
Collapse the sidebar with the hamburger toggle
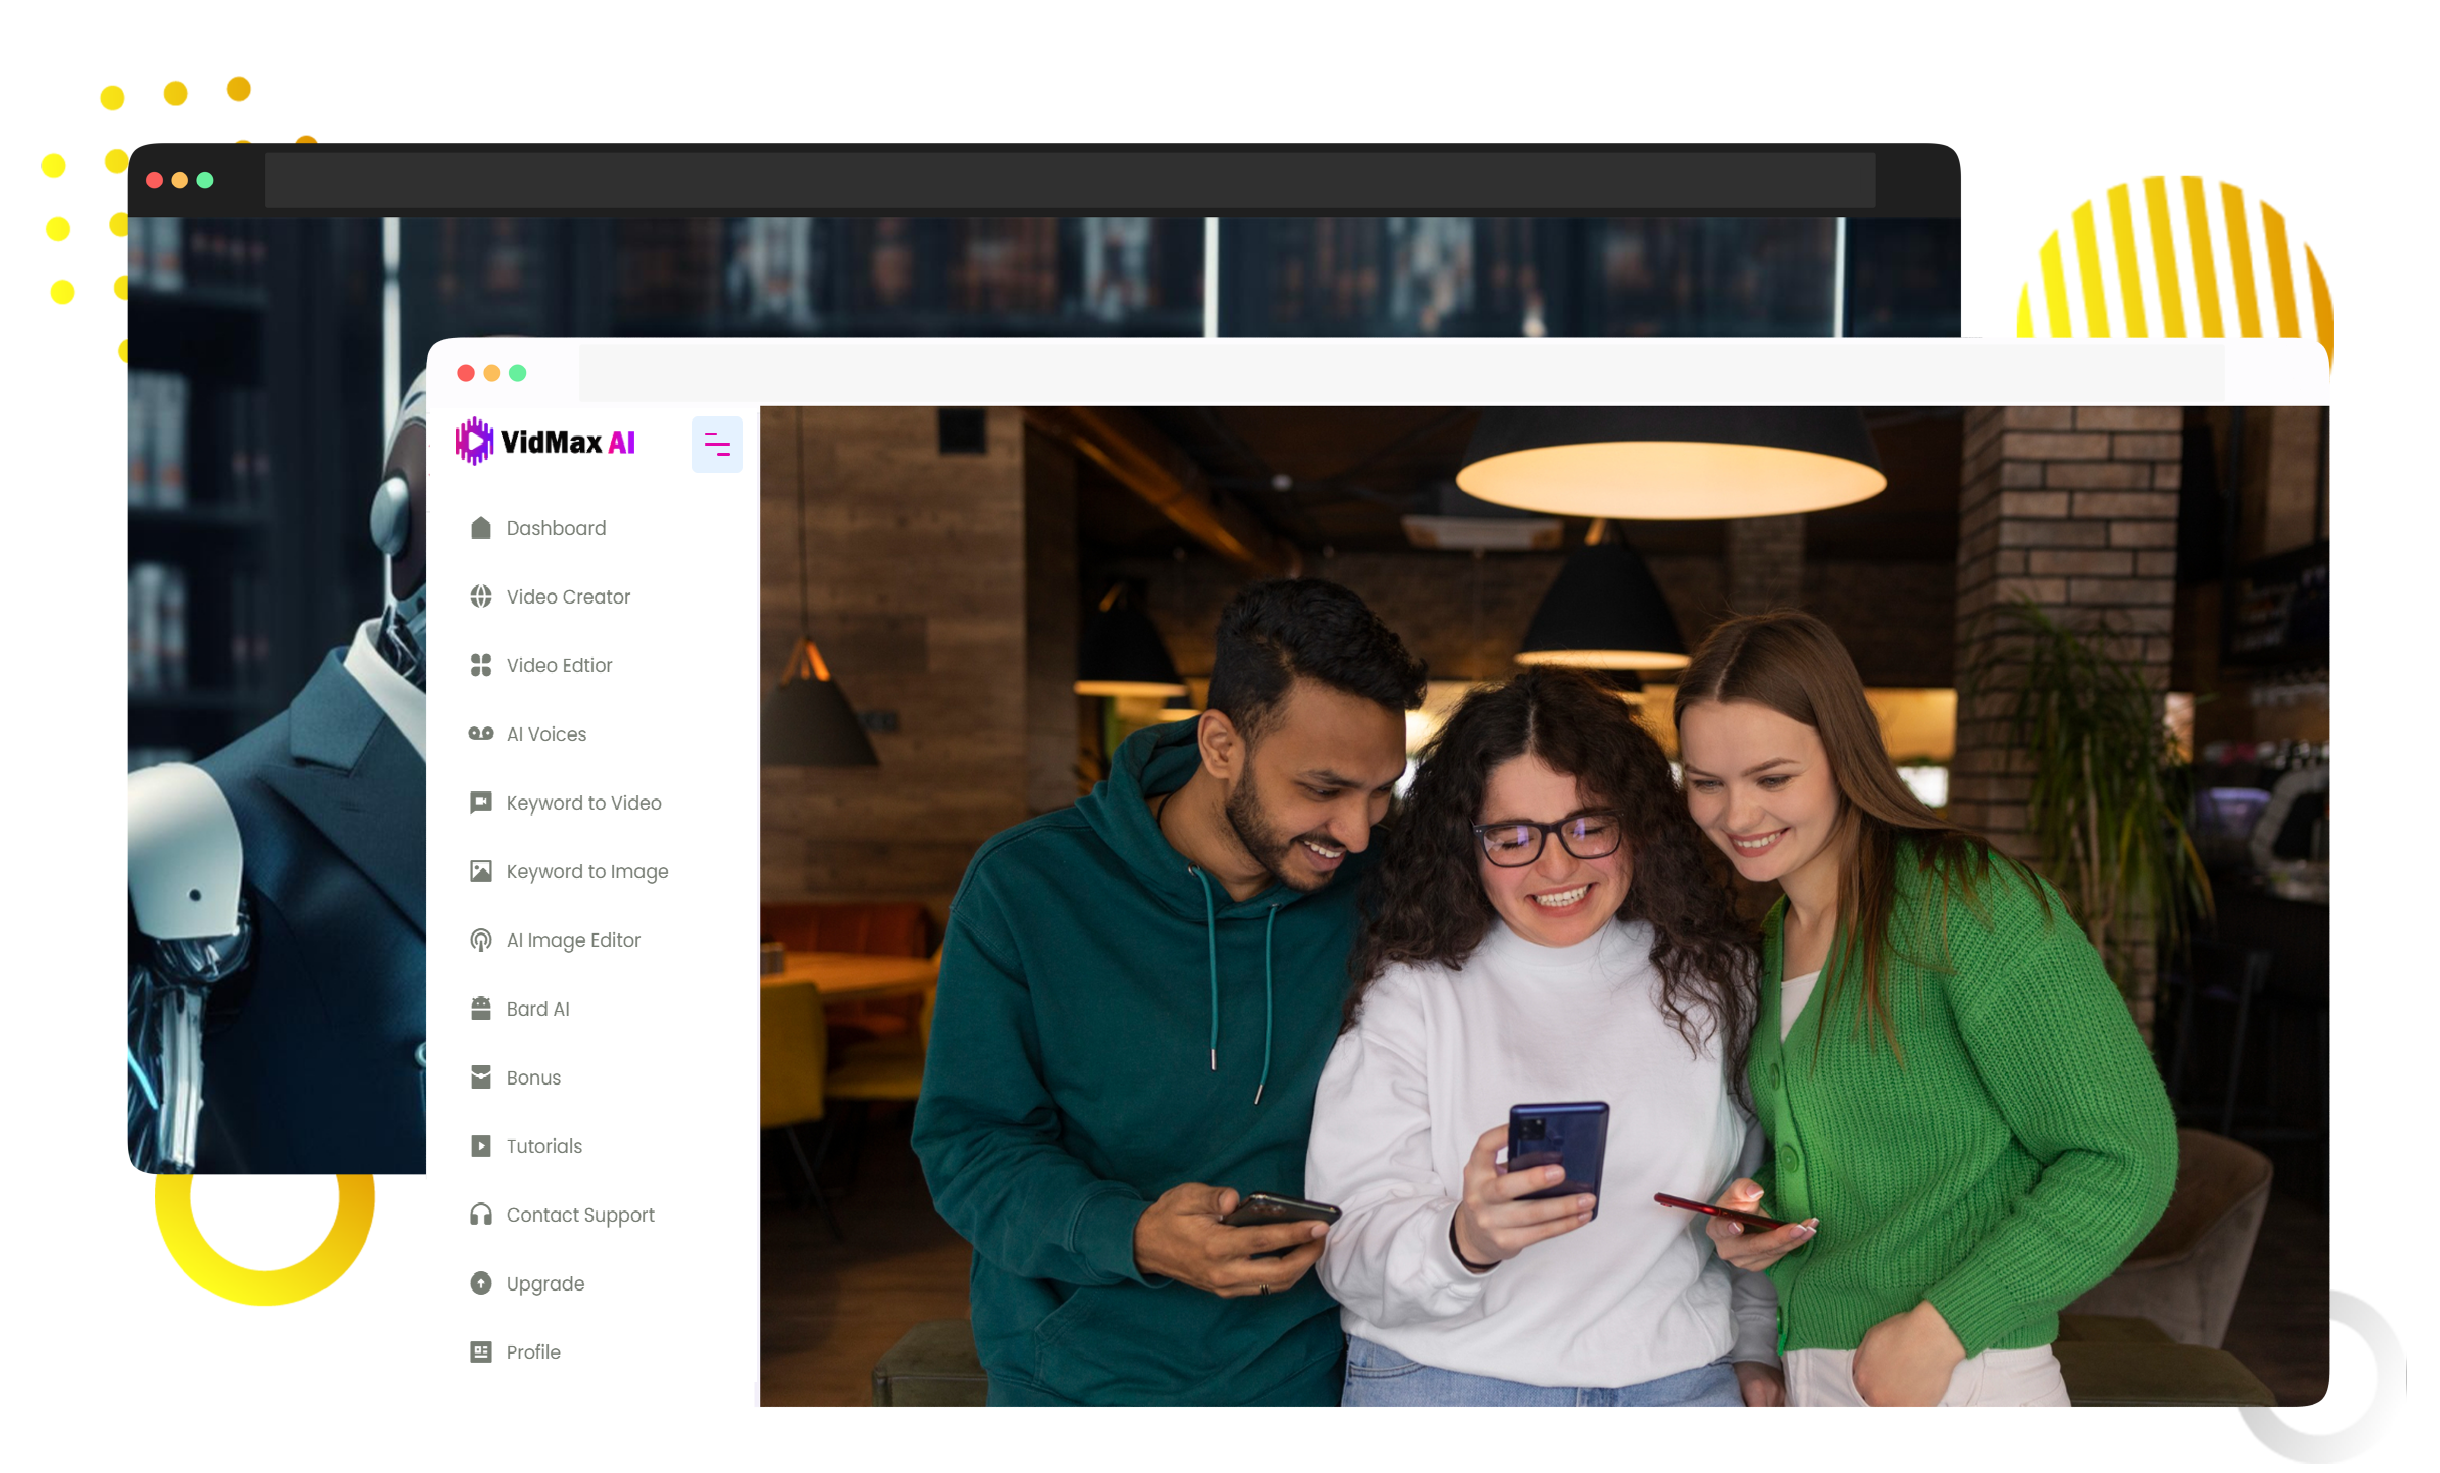click(x=717, y=444)
